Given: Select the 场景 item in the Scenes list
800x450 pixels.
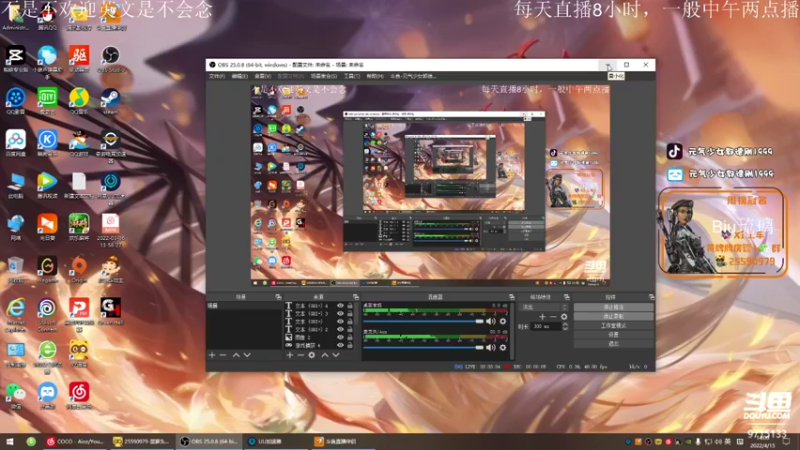Looking at the screenshot, I should (x=244, y=306).
